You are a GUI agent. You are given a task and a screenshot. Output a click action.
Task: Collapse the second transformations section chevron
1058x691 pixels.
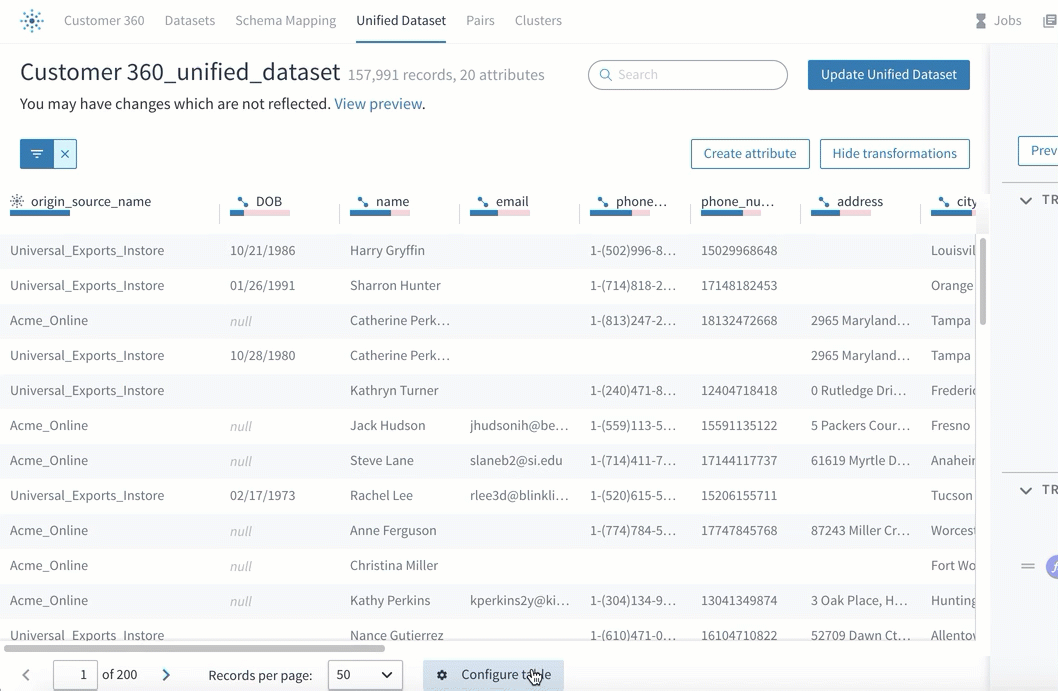point(1026,491)
